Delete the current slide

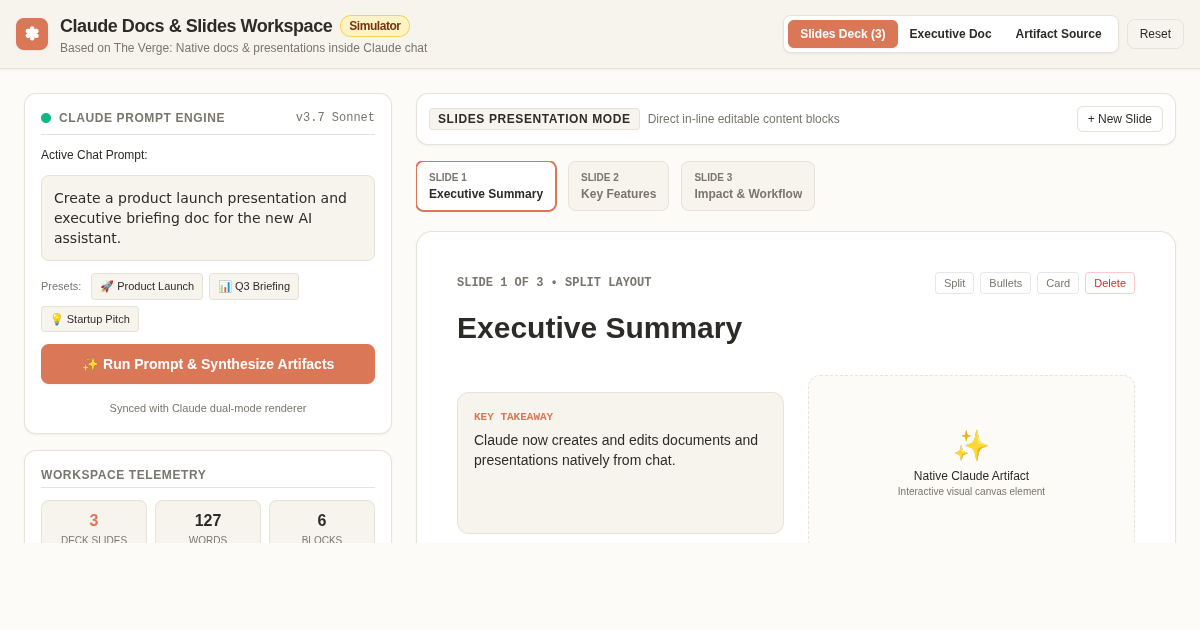[1110, 283]
